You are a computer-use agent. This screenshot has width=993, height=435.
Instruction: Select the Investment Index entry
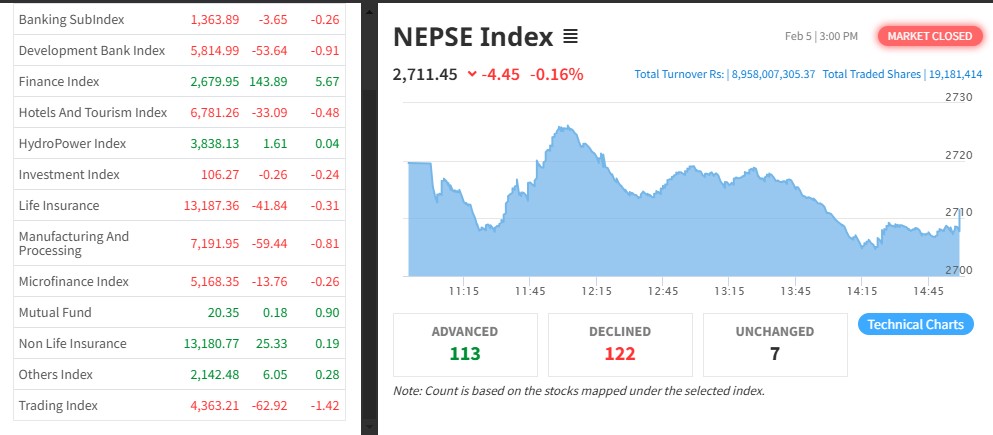click(x=69, y=175)
